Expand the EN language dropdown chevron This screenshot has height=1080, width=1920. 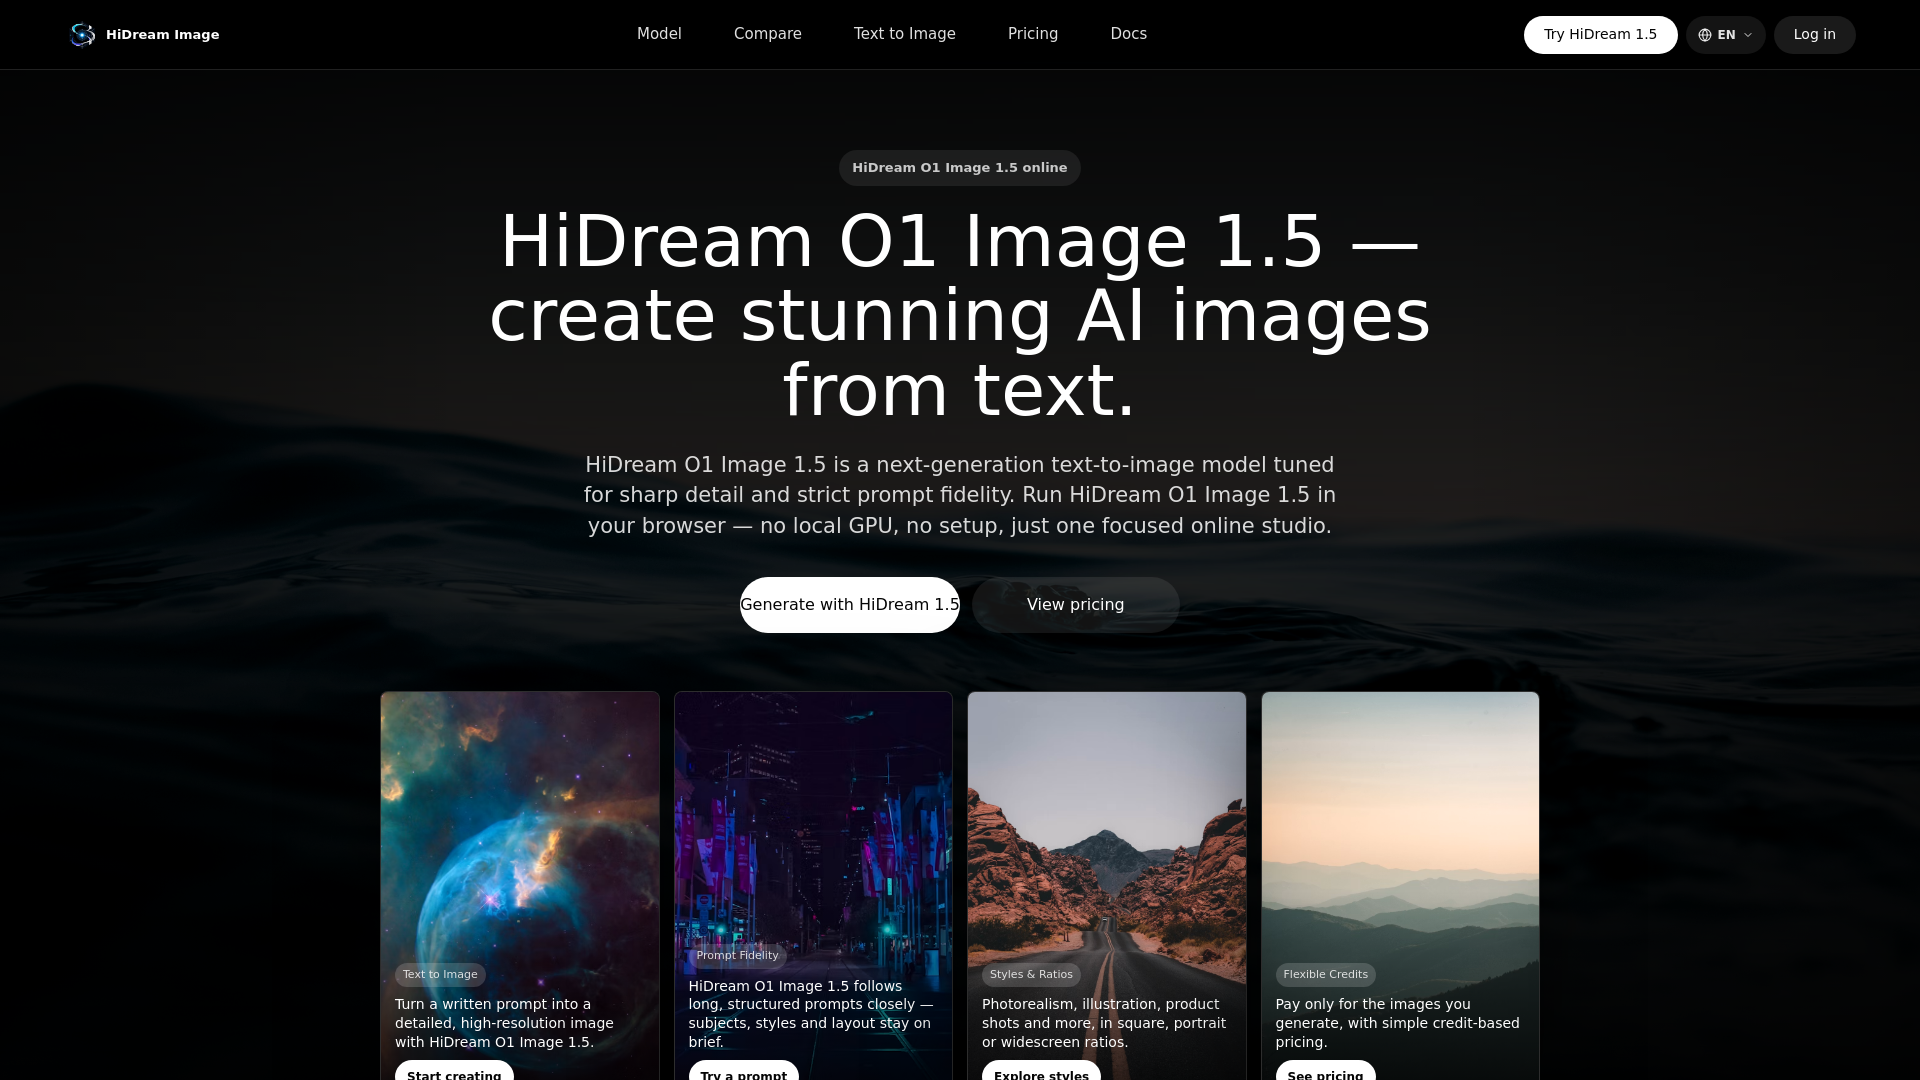pos(1748,35)
